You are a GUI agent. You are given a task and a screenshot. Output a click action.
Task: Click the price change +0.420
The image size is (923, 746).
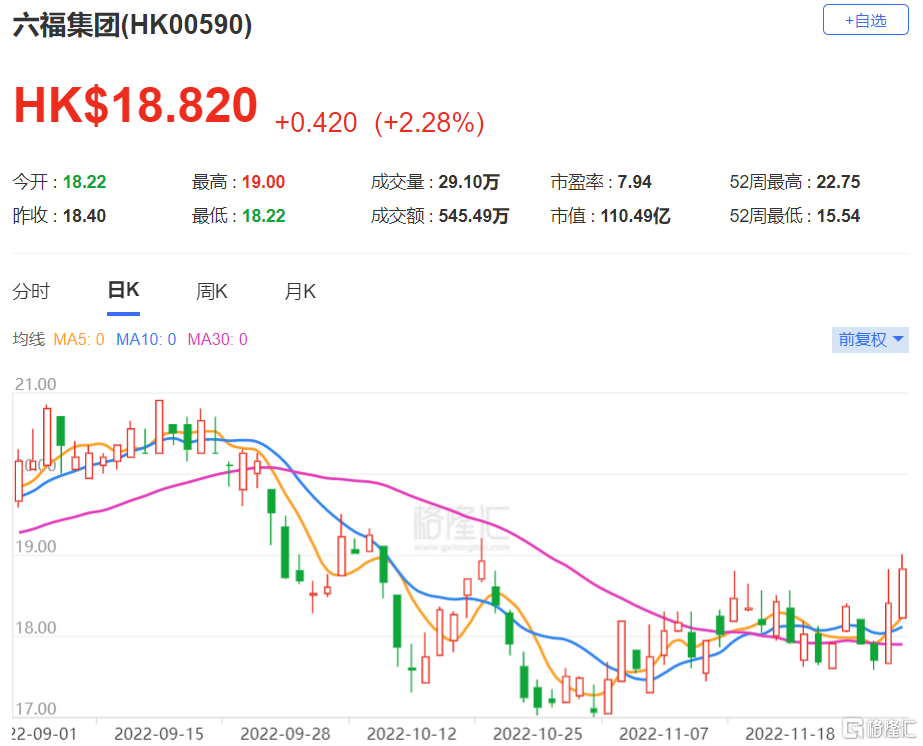(316, 122)
